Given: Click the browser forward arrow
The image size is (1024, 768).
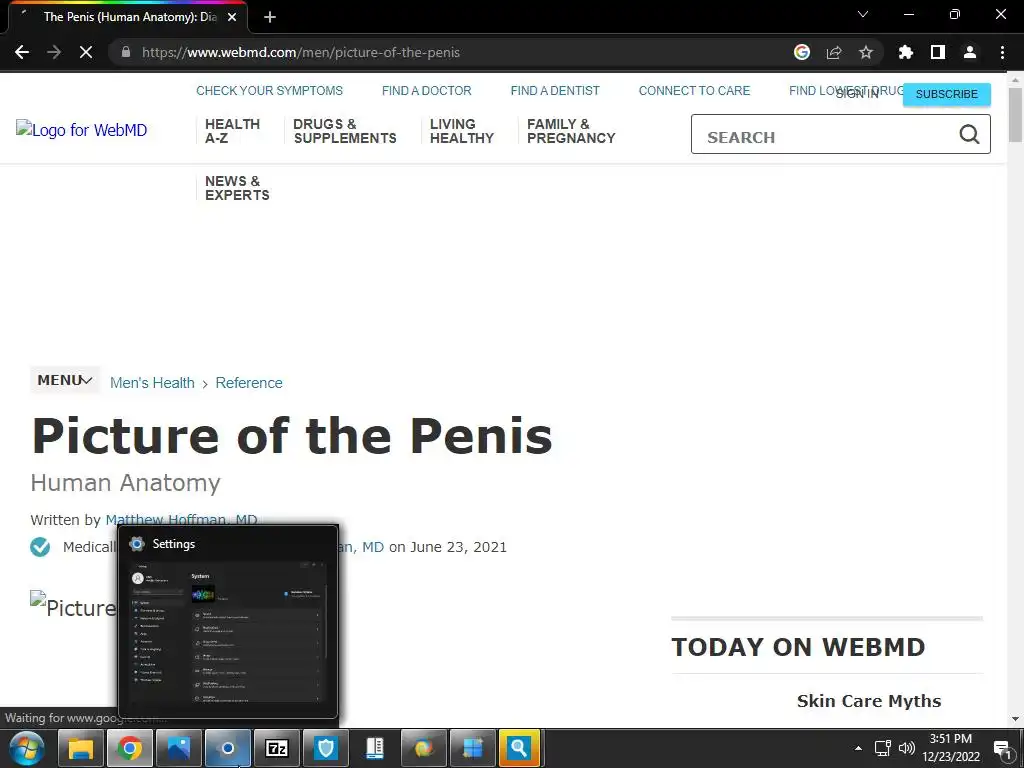Looking at the screenshot, I should click(54, 52).
